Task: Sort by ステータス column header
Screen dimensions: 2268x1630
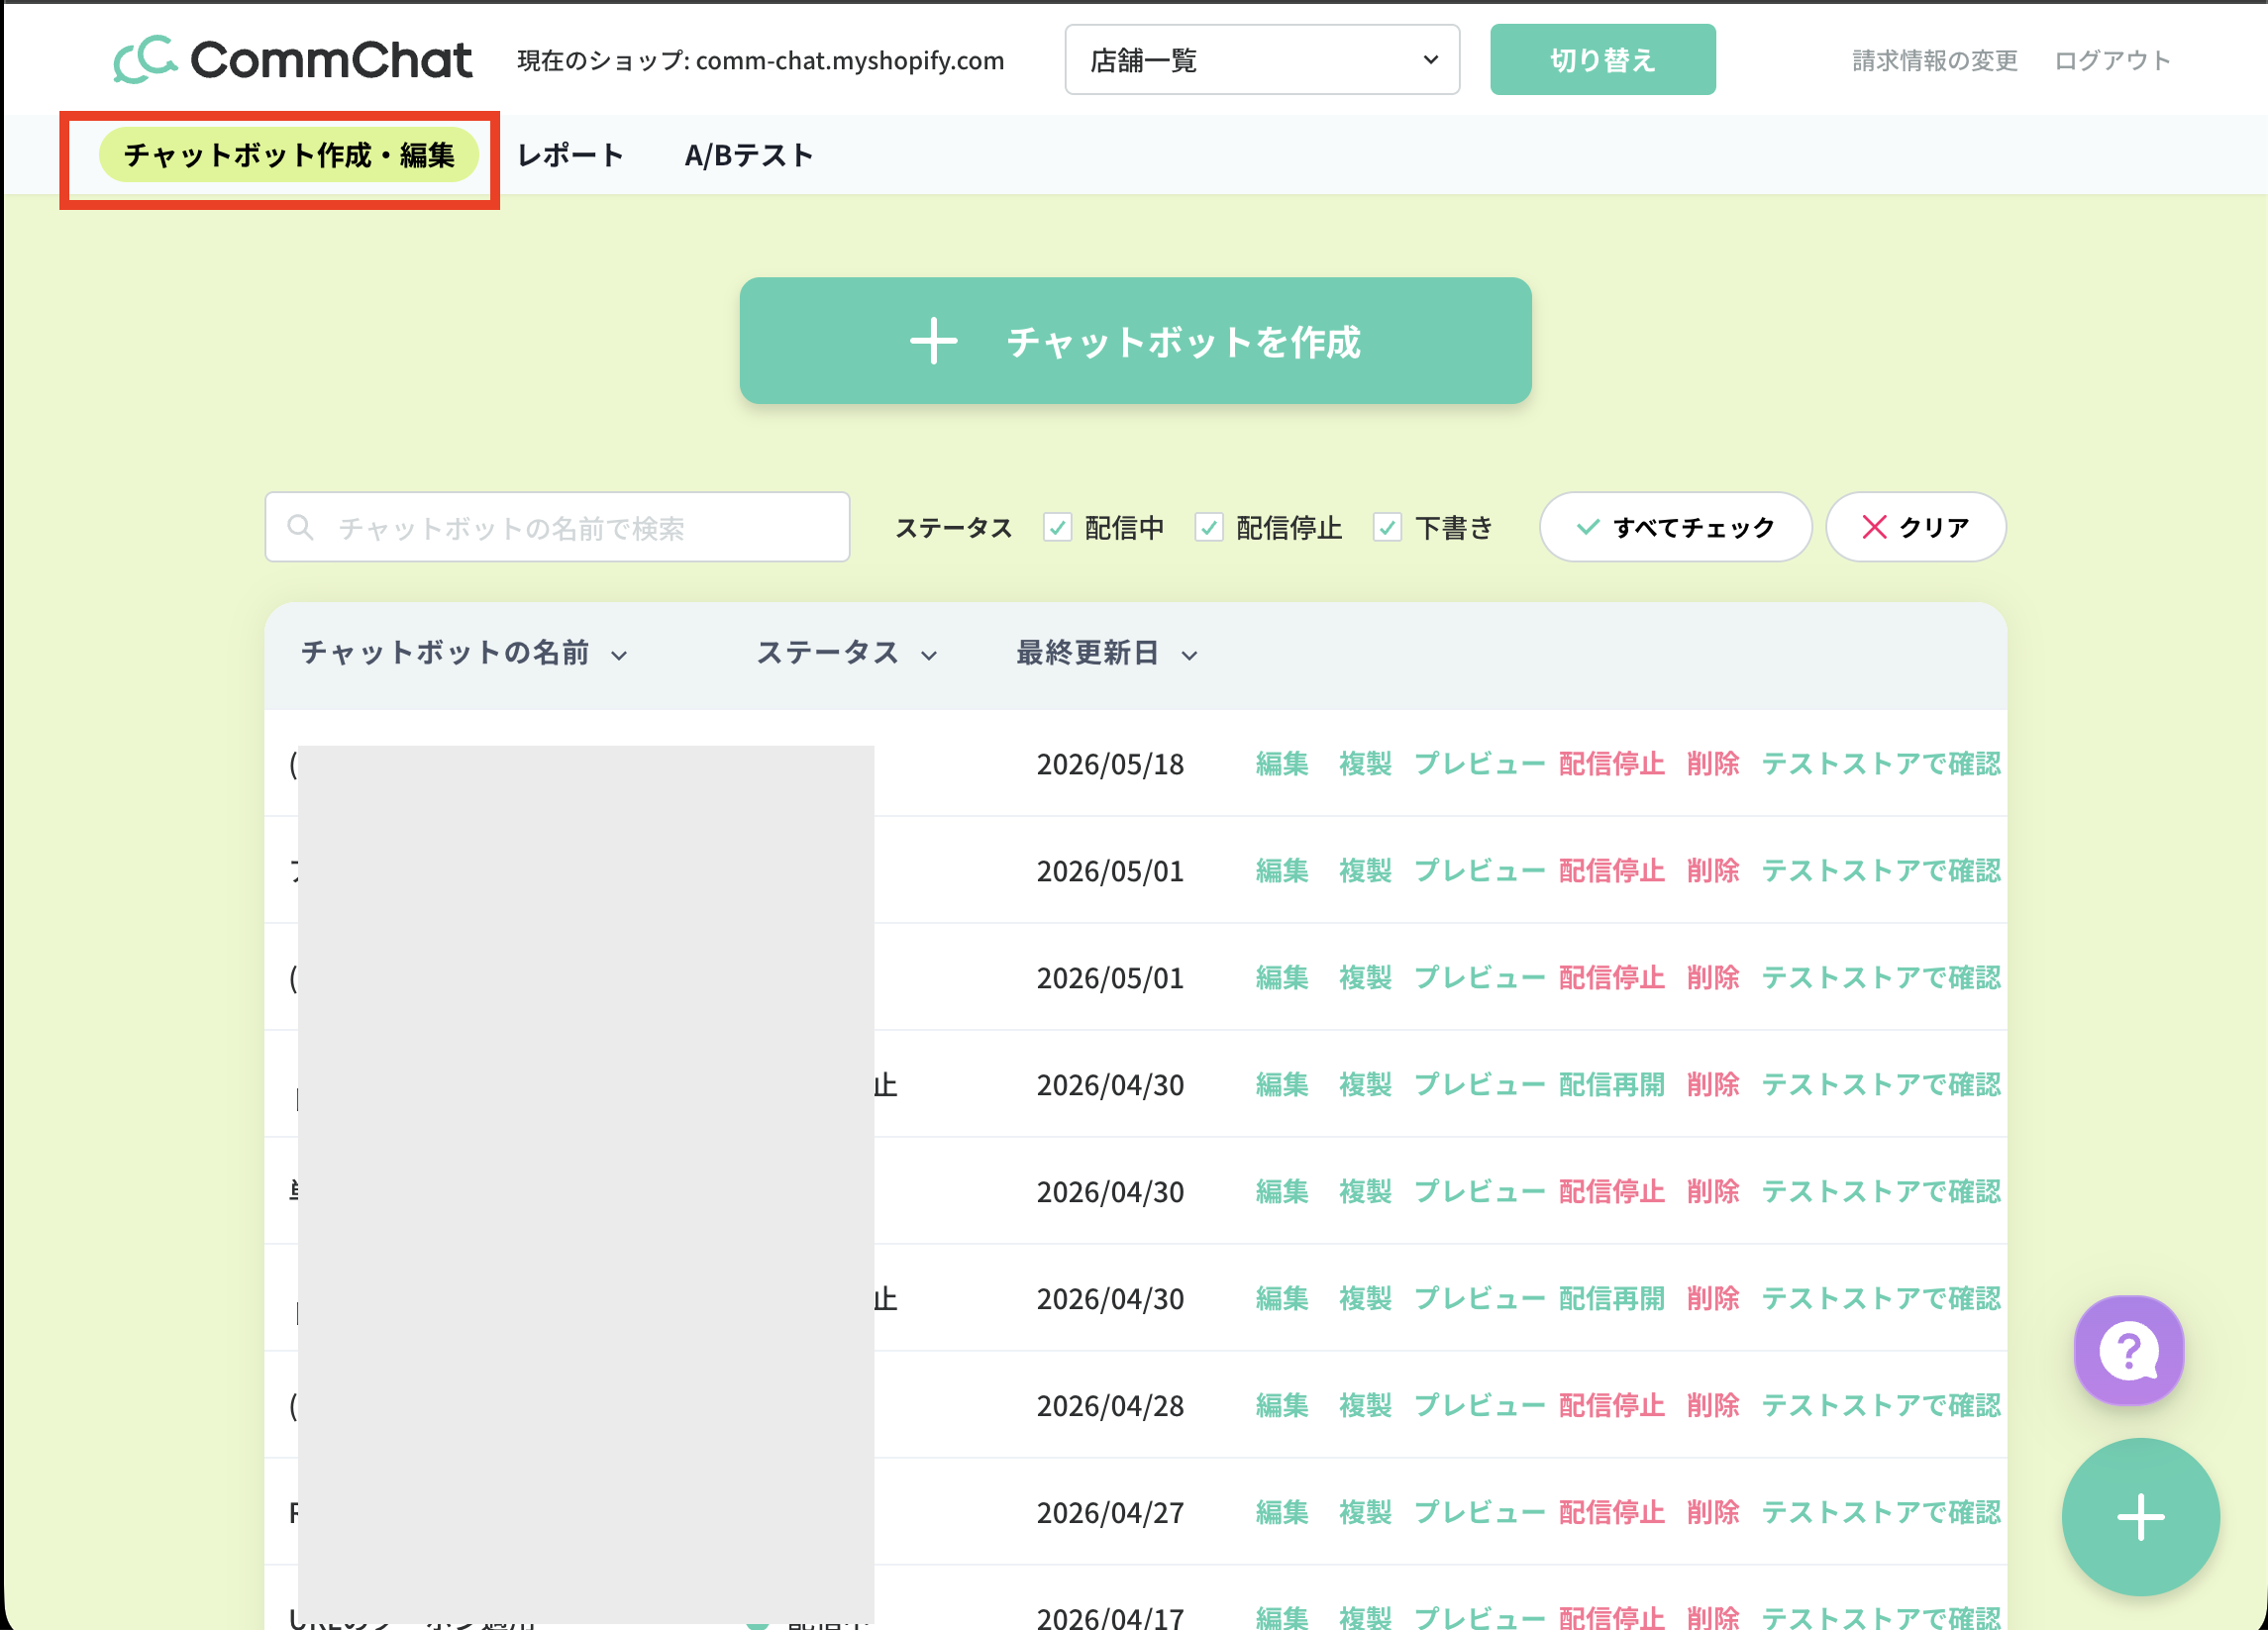Action: point(847,653)
